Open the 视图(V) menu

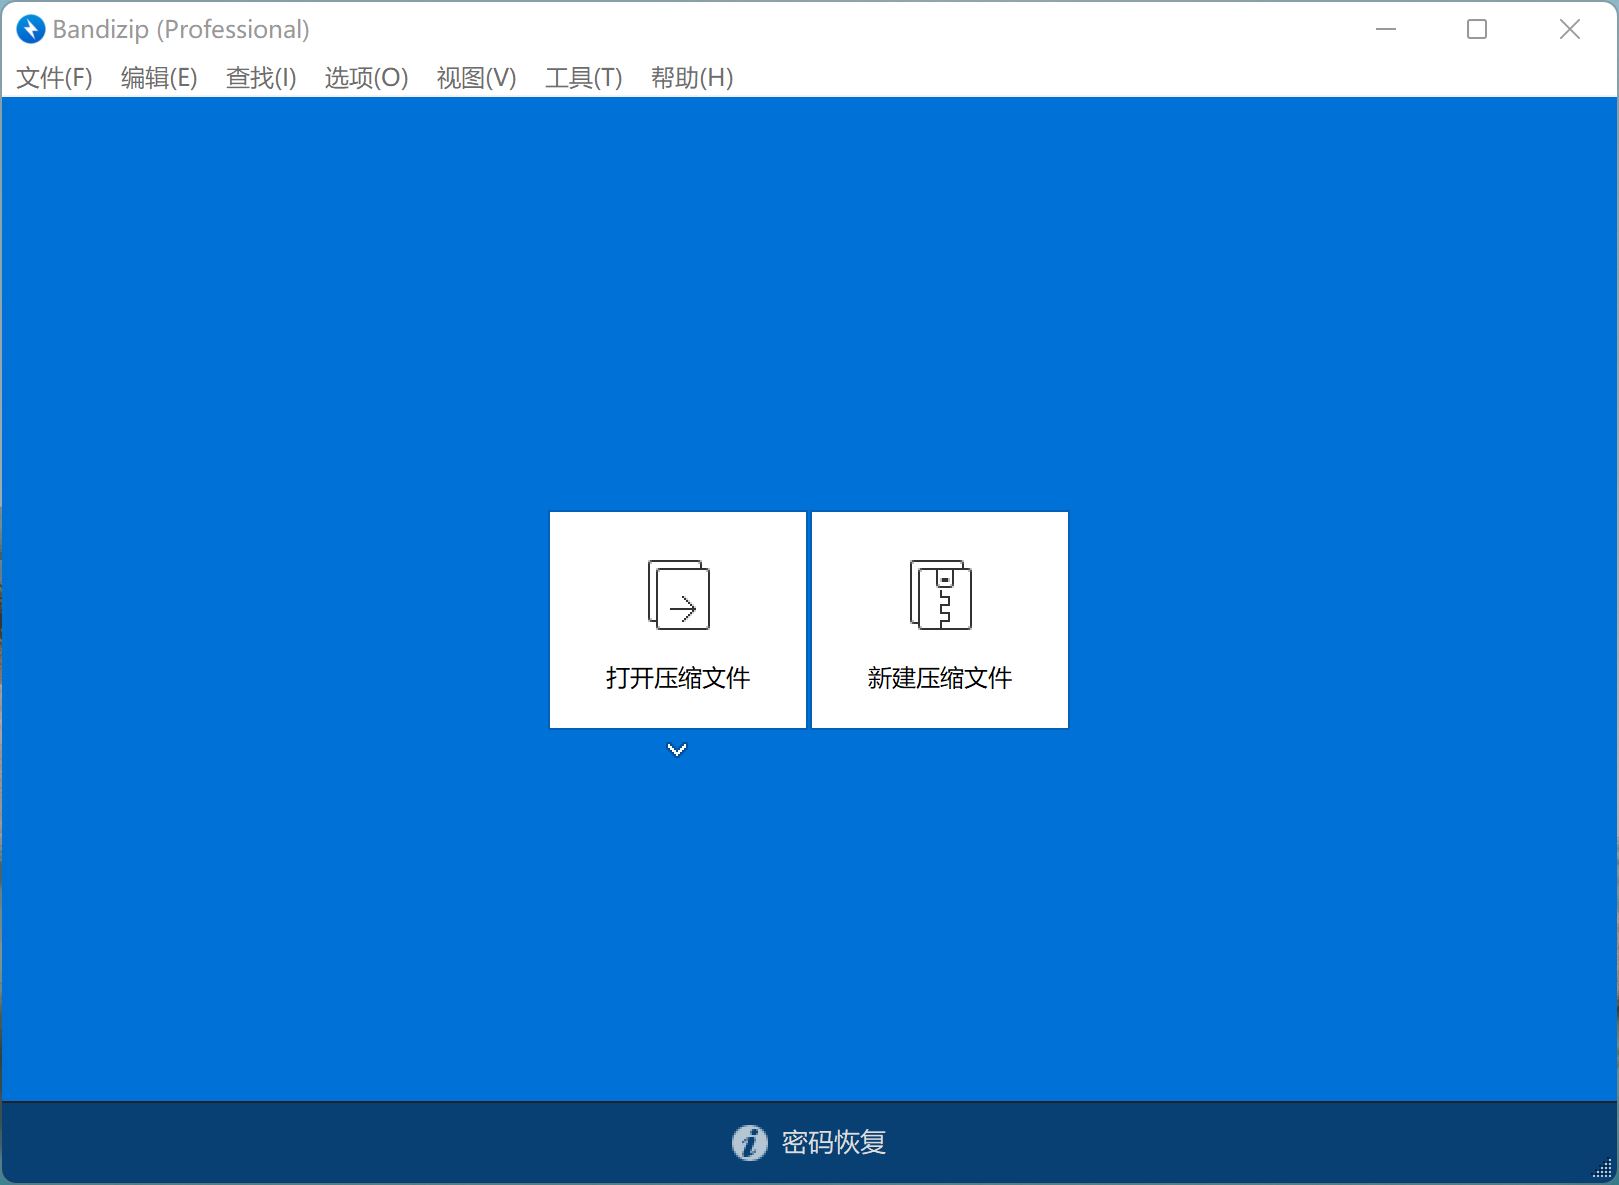point(475,77)
